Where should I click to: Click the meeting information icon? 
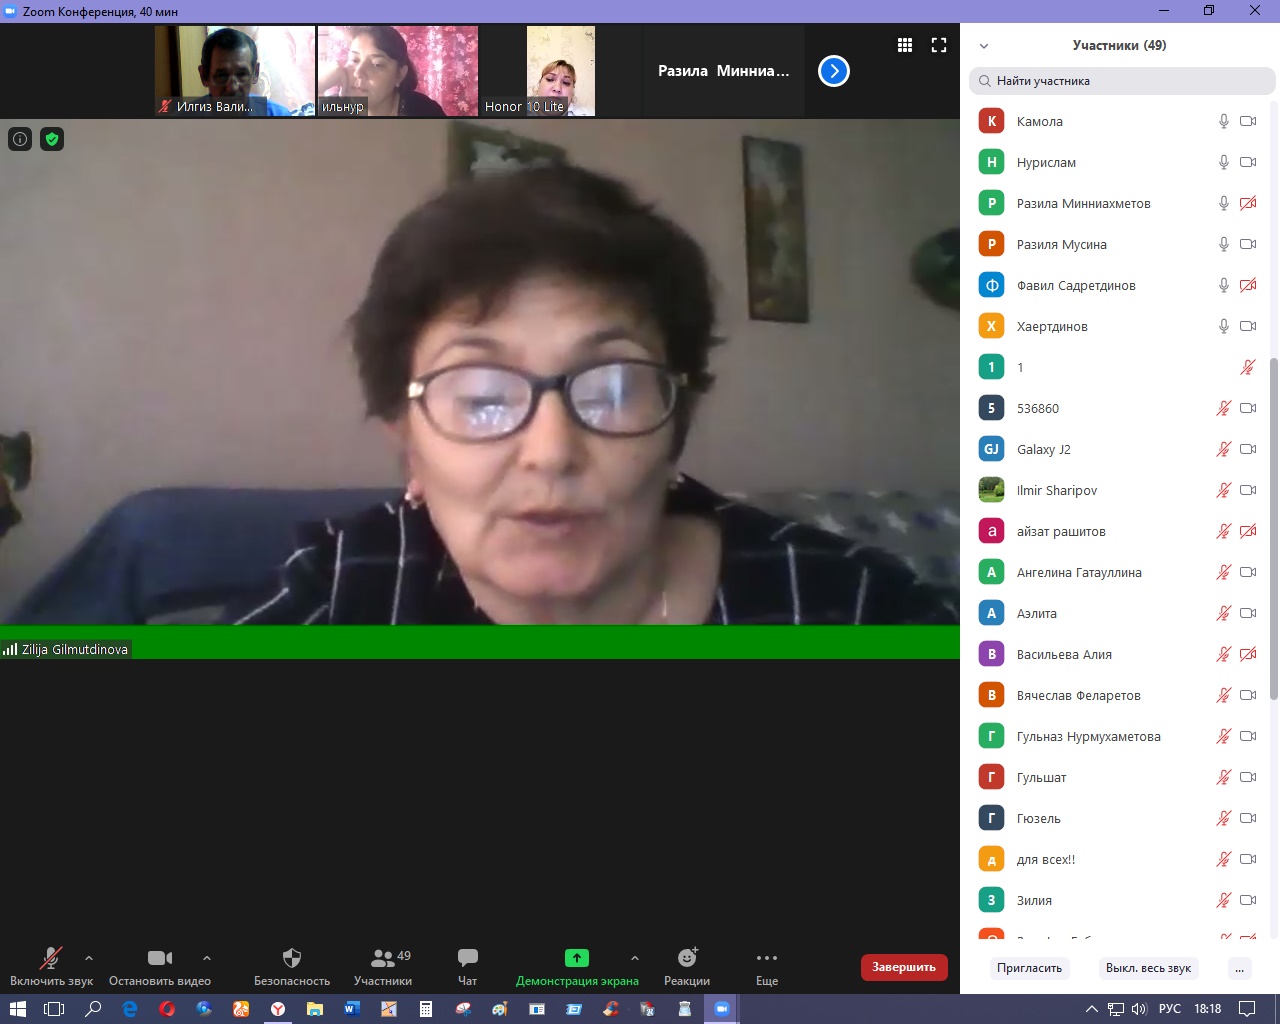[20, 139]
